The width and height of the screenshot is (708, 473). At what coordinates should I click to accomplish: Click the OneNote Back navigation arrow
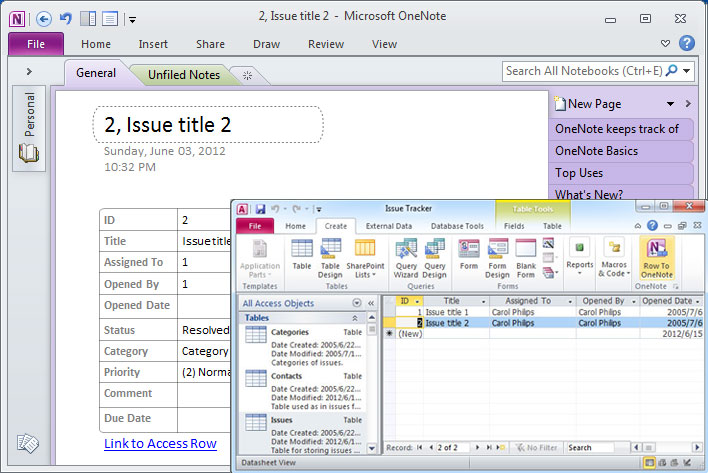(x=43, y=18)
